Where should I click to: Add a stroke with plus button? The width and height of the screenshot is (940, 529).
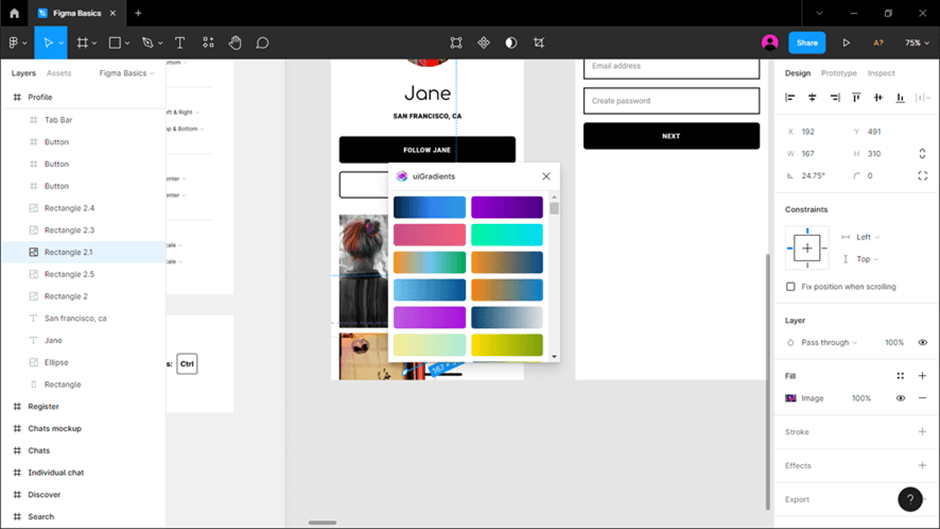[x=922, y=432]
